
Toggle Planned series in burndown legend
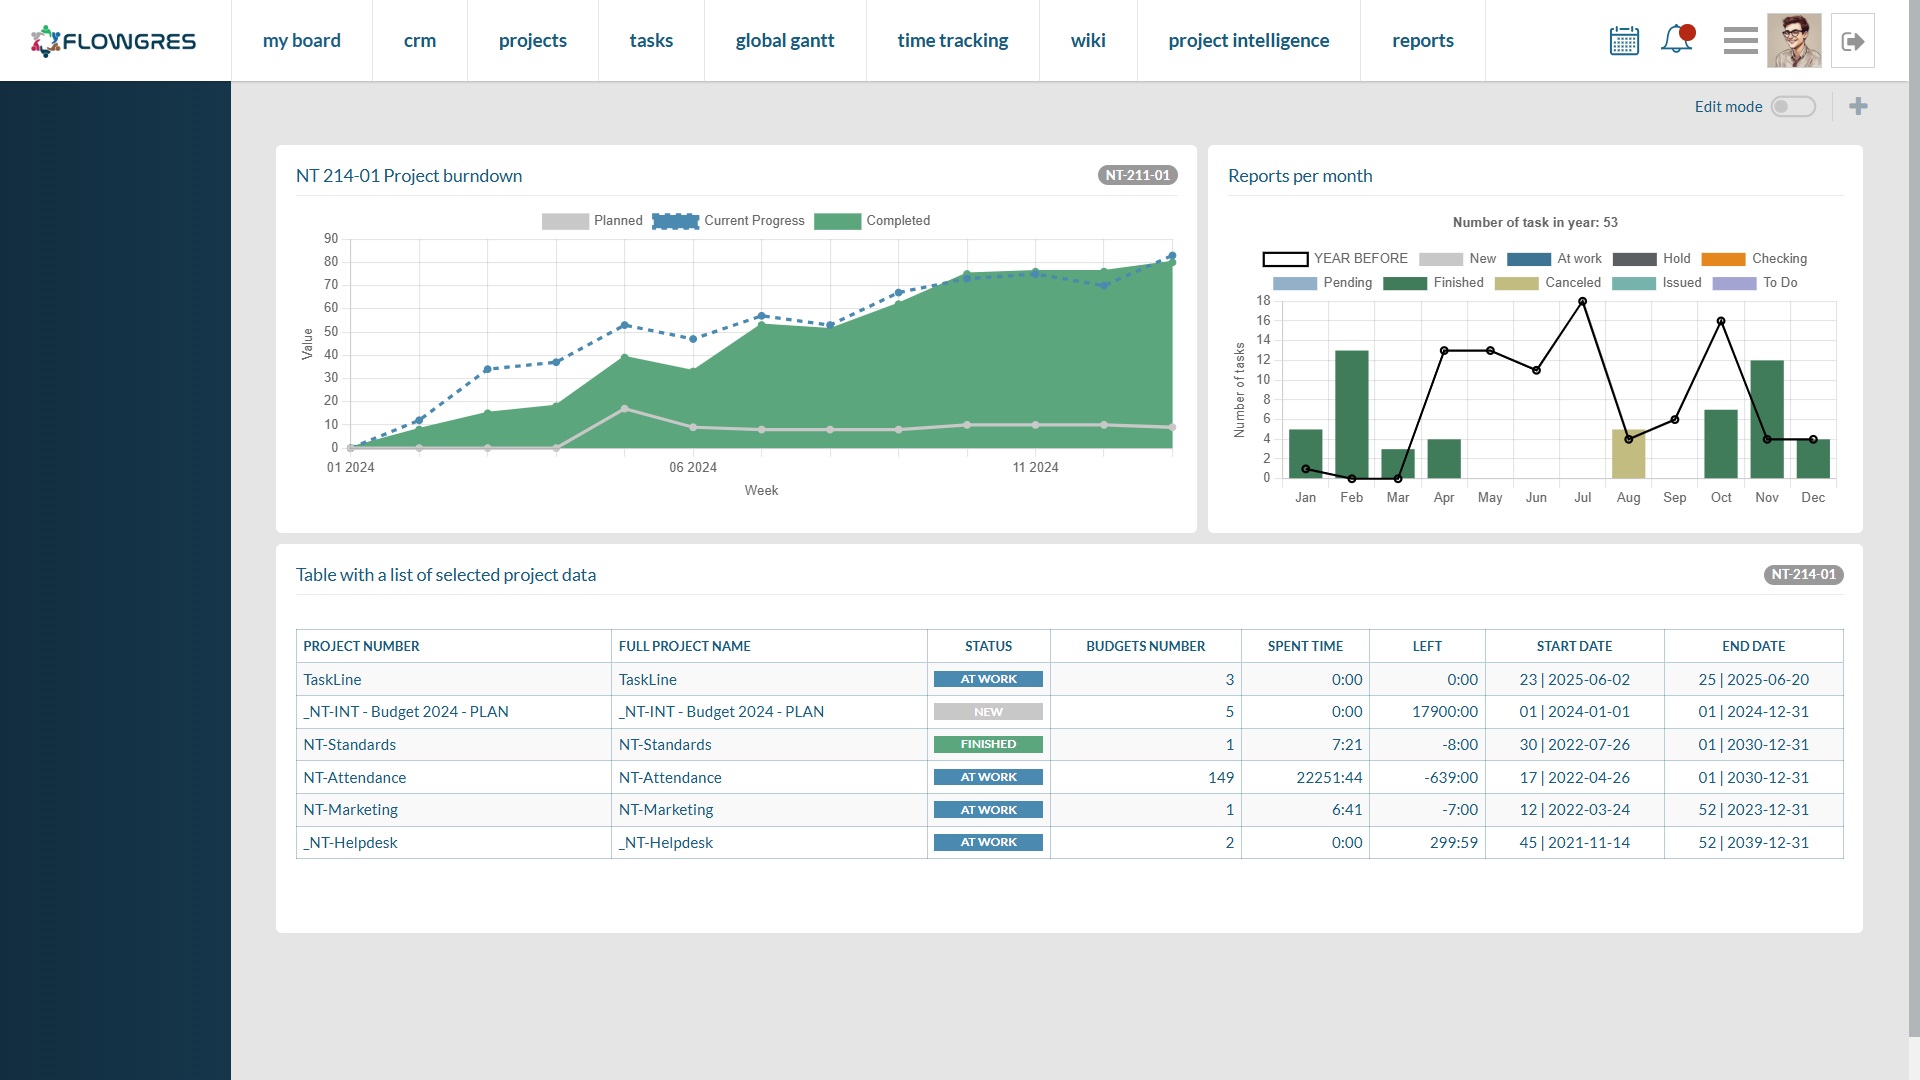pos(592,221)
